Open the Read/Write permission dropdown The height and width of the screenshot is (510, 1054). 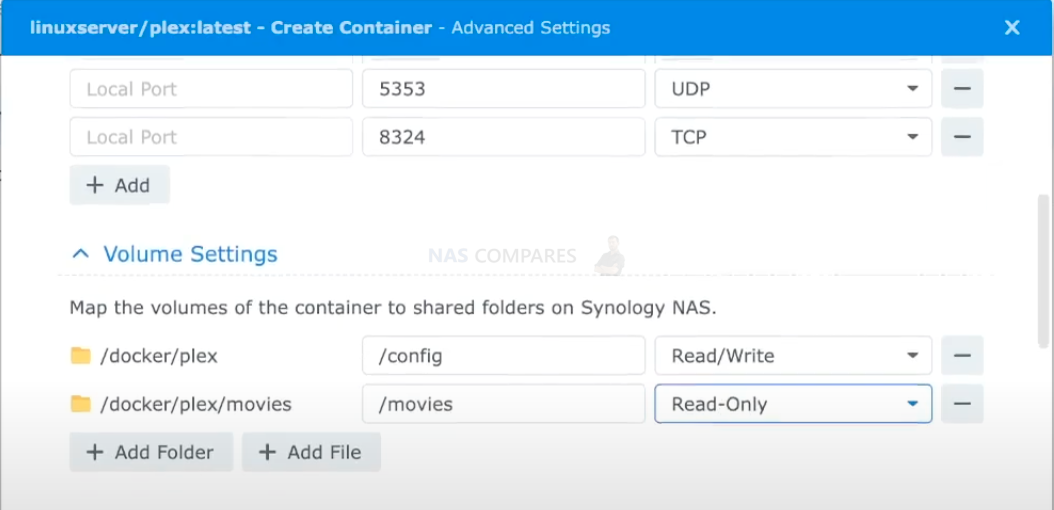(793, 355)
